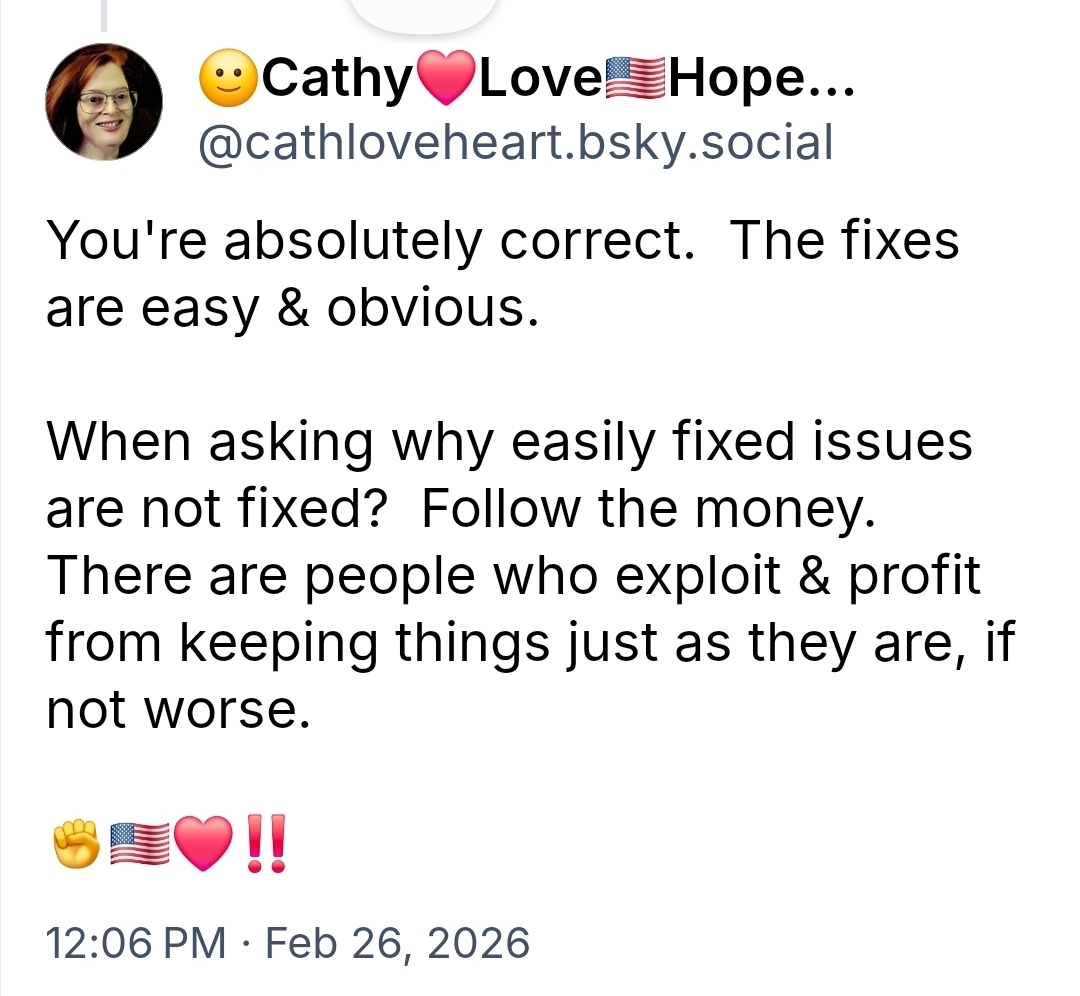Click the pink heart in the display name

tap(447, 81)
